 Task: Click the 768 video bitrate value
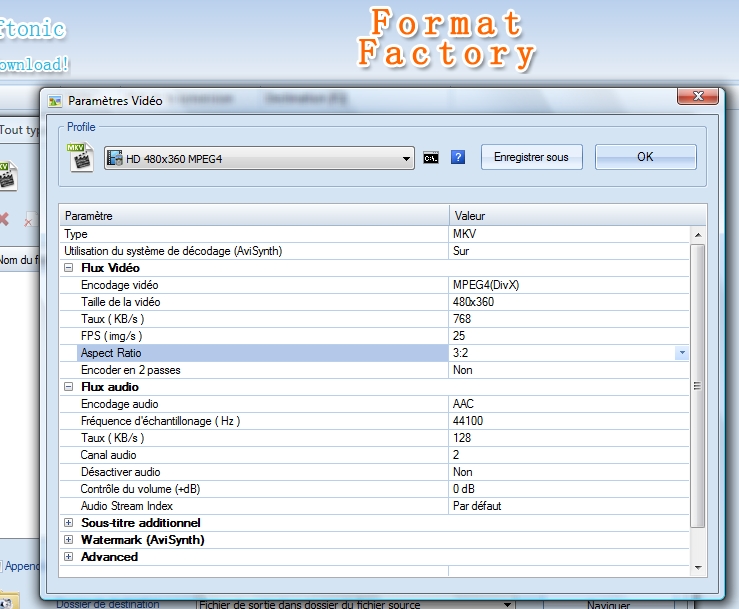(x=569, y=319)
